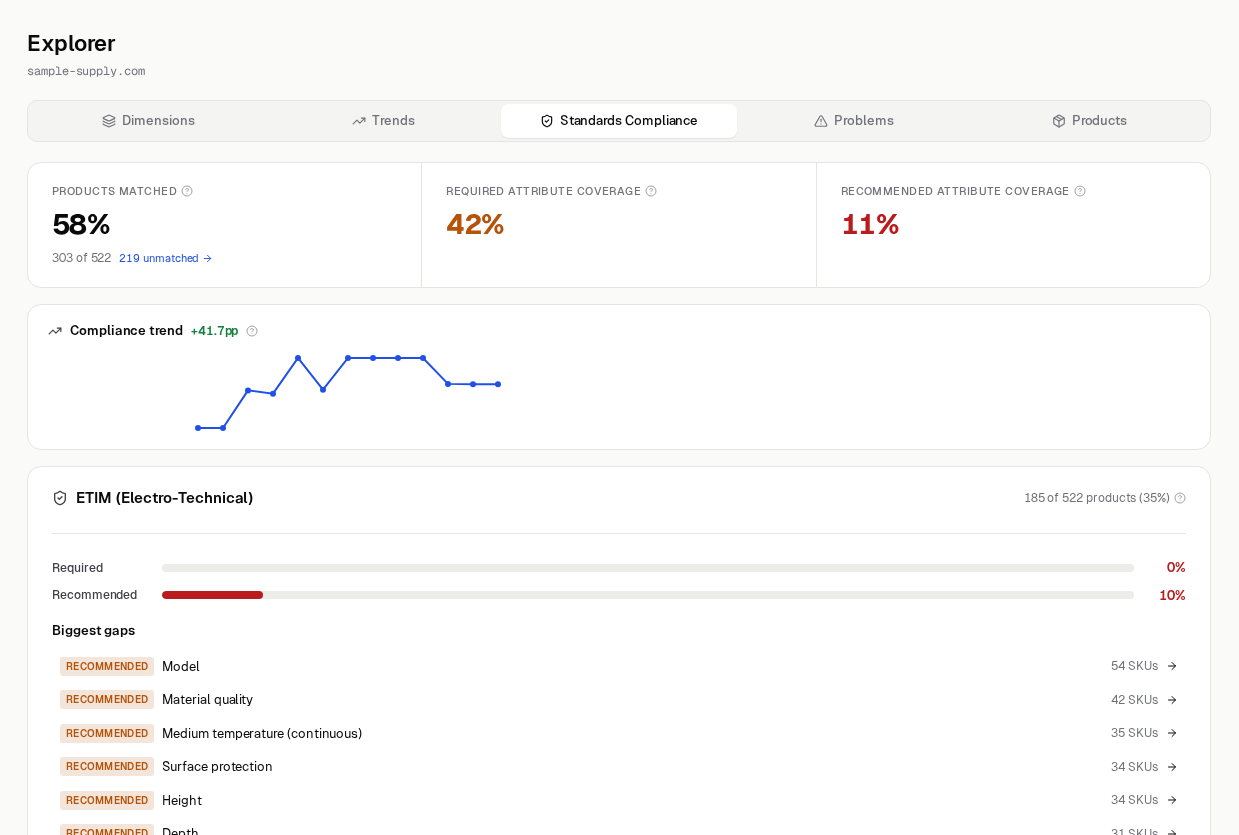Viewport: 1239px width, 835px height.
Task: Open Surface protection gap arrow
Action: point(1172,767)
